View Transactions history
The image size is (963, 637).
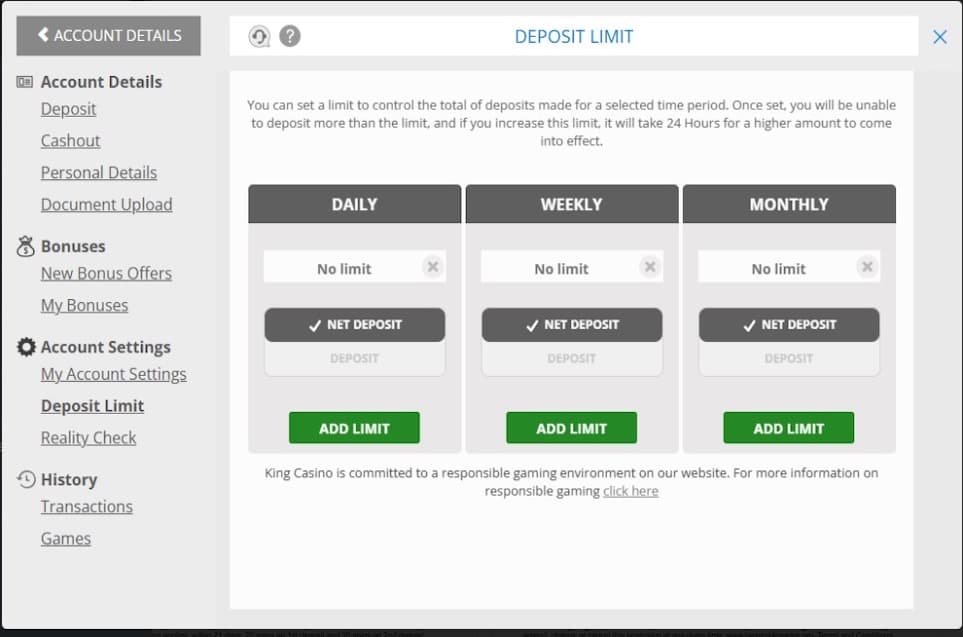click(x=87, y=507)
